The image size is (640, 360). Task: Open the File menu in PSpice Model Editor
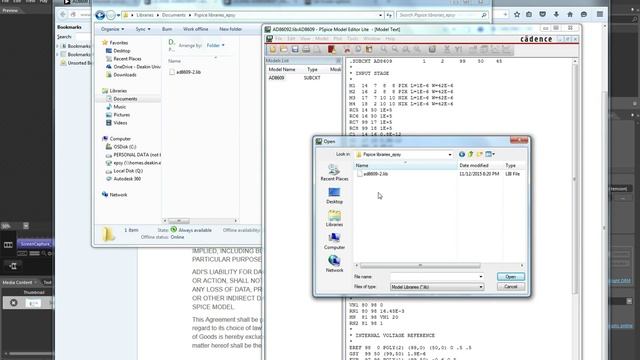pos(278,39)
